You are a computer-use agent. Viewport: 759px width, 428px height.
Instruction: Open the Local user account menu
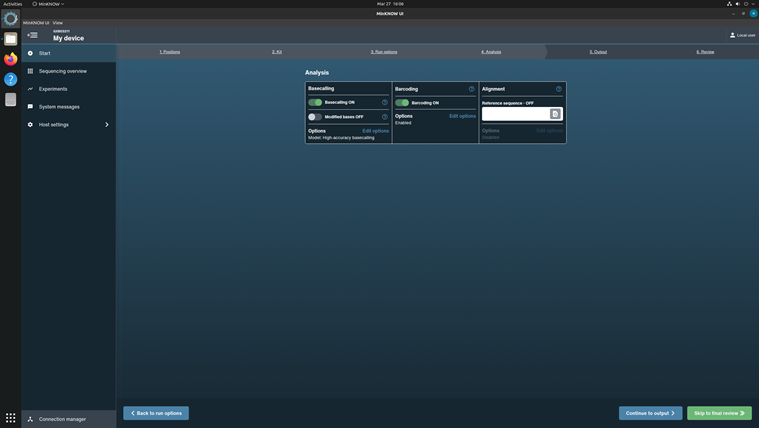point(742,35)
